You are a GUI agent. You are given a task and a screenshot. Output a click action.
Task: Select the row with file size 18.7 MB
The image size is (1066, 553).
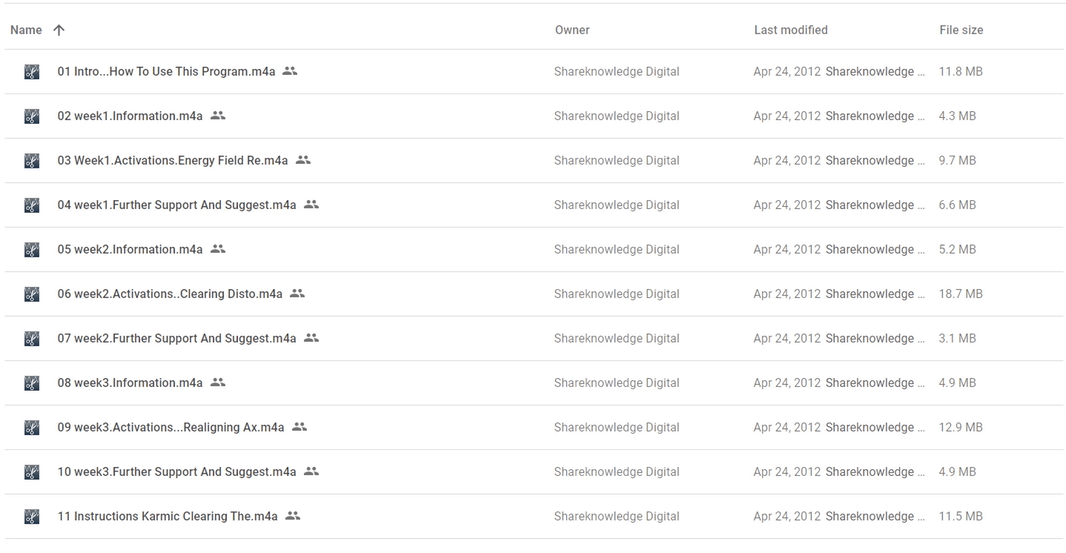(x=534, y=294)
